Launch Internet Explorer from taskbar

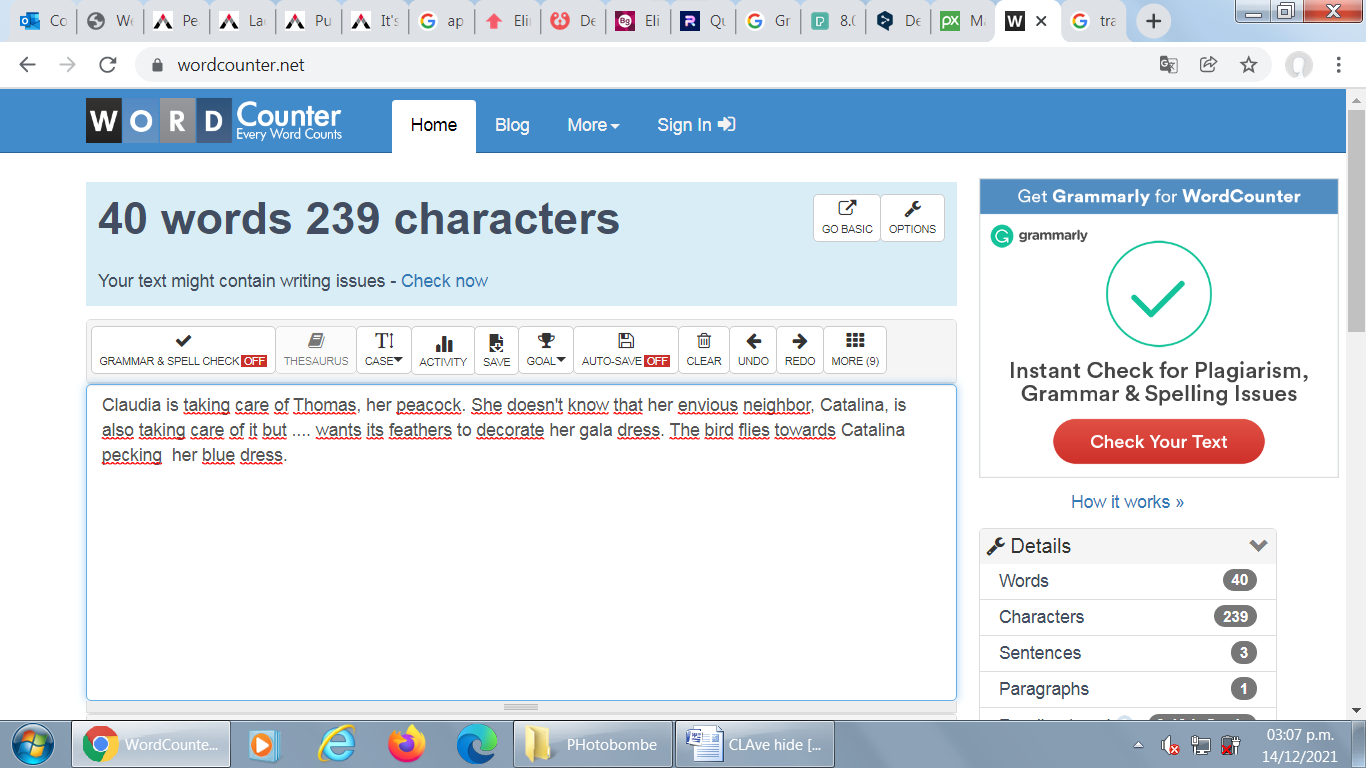click(x=337, y=744)
